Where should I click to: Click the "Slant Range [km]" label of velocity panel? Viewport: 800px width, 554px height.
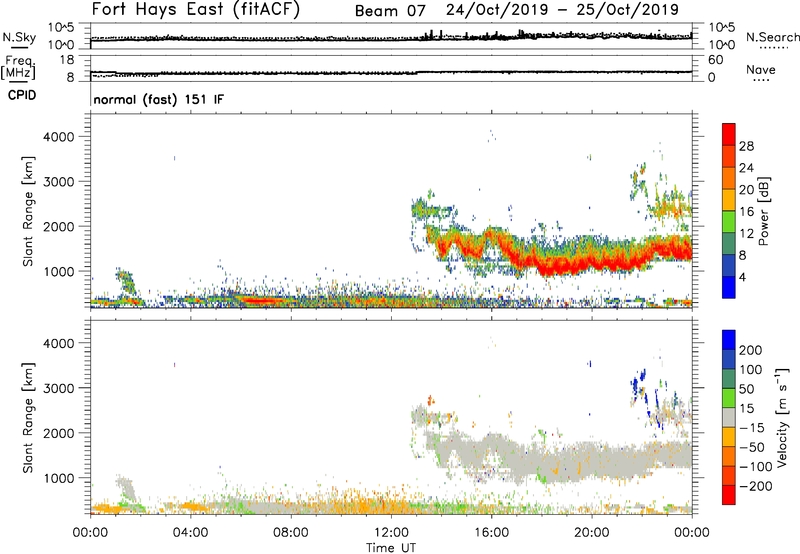28,418
